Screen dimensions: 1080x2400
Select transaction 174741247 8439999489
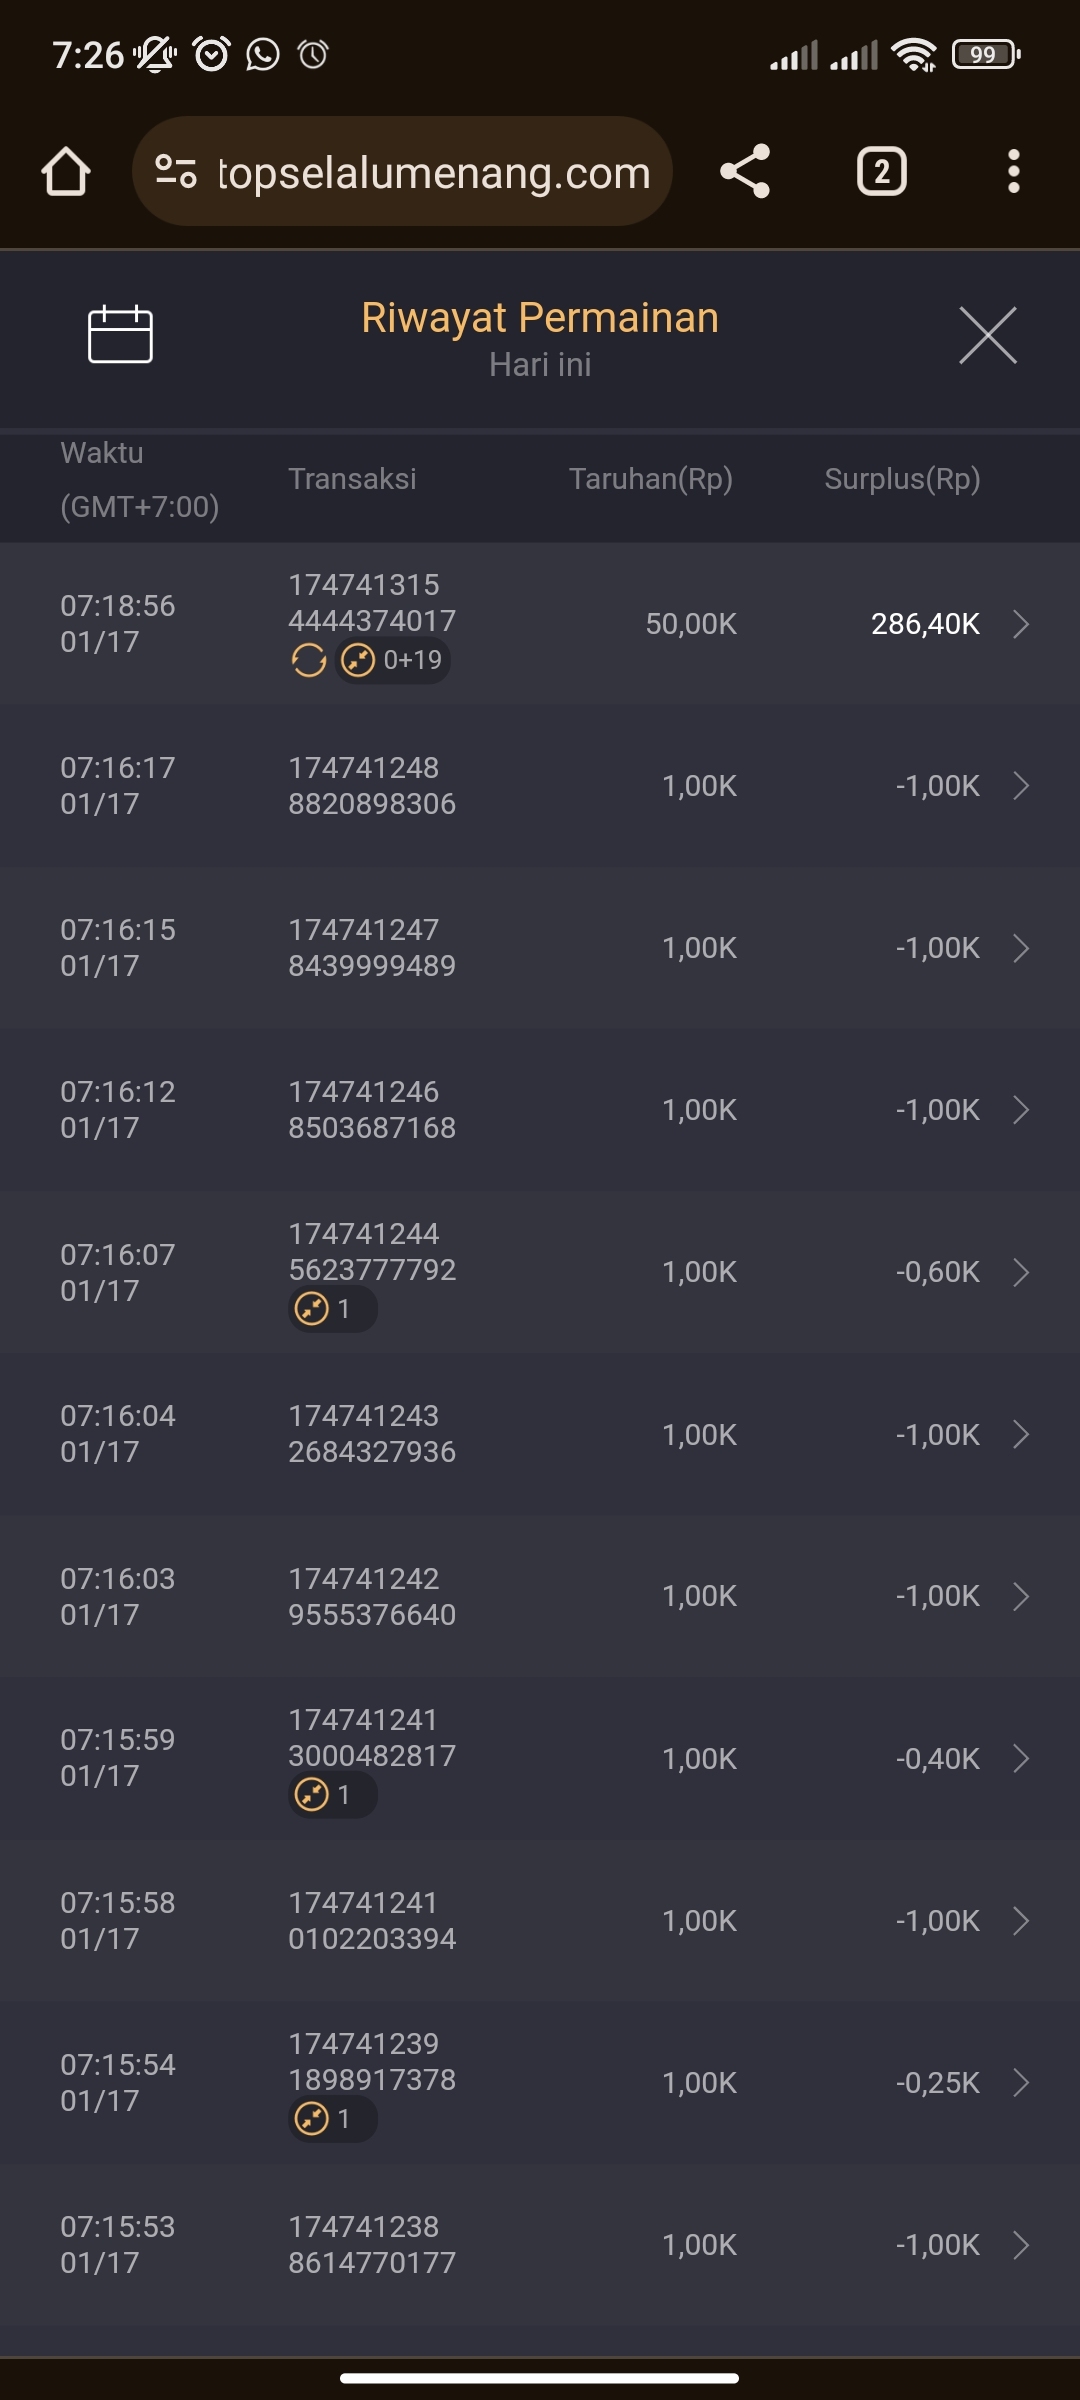(x=372, y=948)
